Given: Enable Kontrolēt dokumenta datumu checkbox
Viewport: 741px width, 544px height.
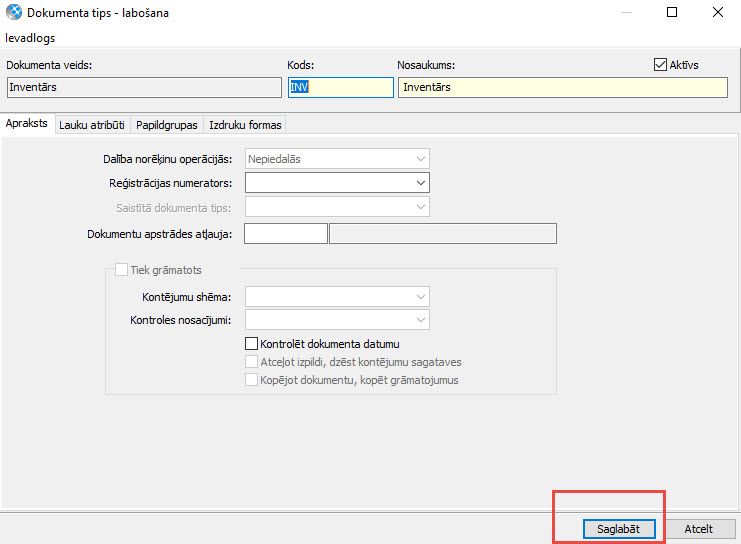Looking at the screenshot, I should (x=251, y=344).
